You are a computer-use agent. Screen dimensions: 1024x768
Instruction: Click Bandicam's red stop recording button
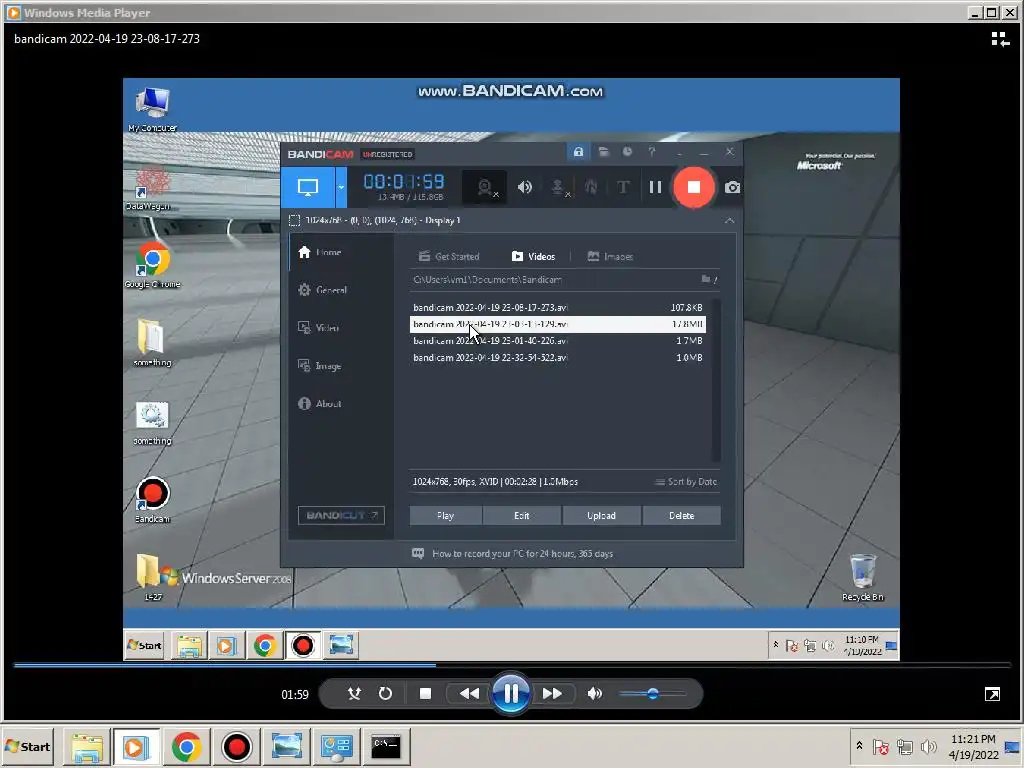pos(694,187)
